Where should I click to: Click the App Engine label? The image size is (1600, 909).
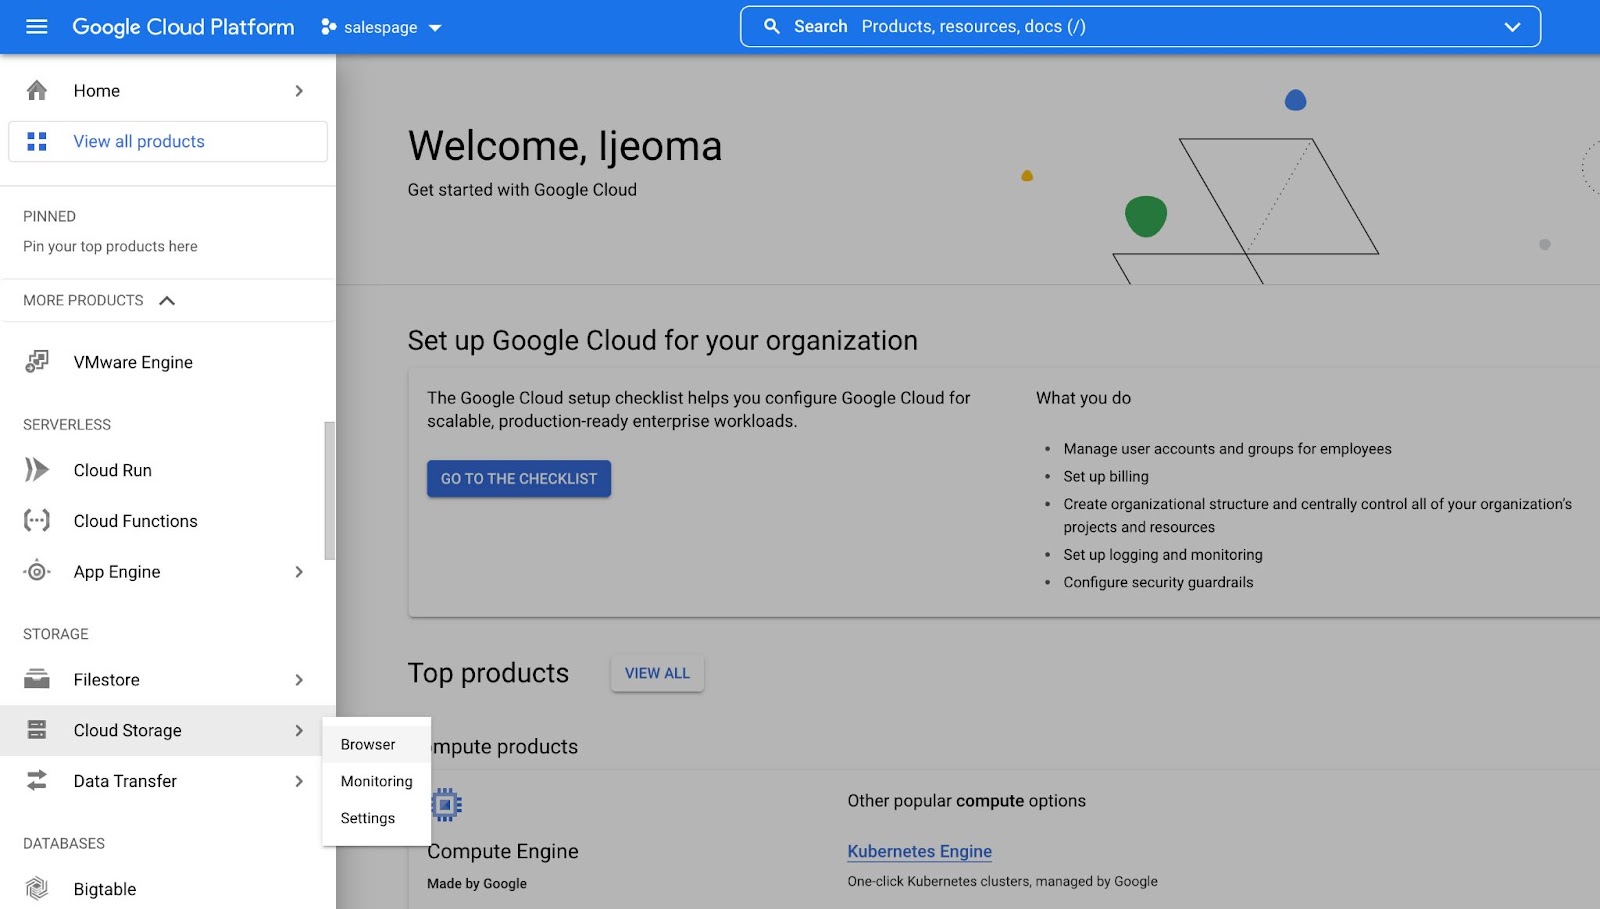coord(117,572)
